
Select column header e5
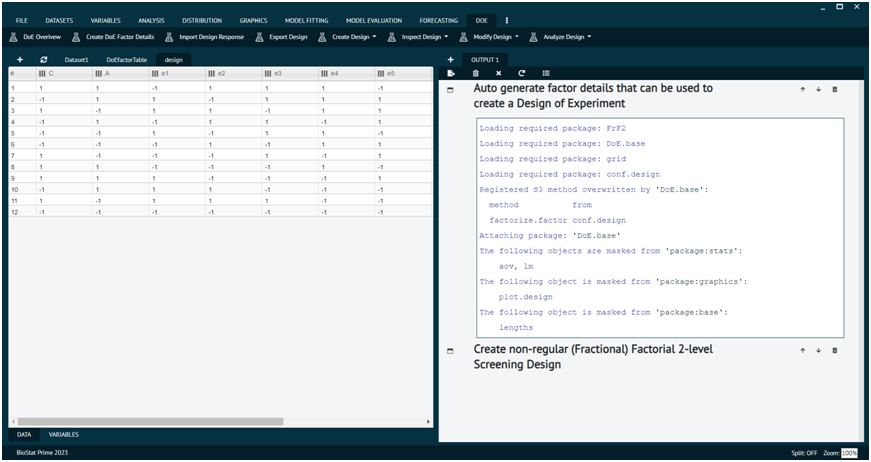(x=403, y=73)
